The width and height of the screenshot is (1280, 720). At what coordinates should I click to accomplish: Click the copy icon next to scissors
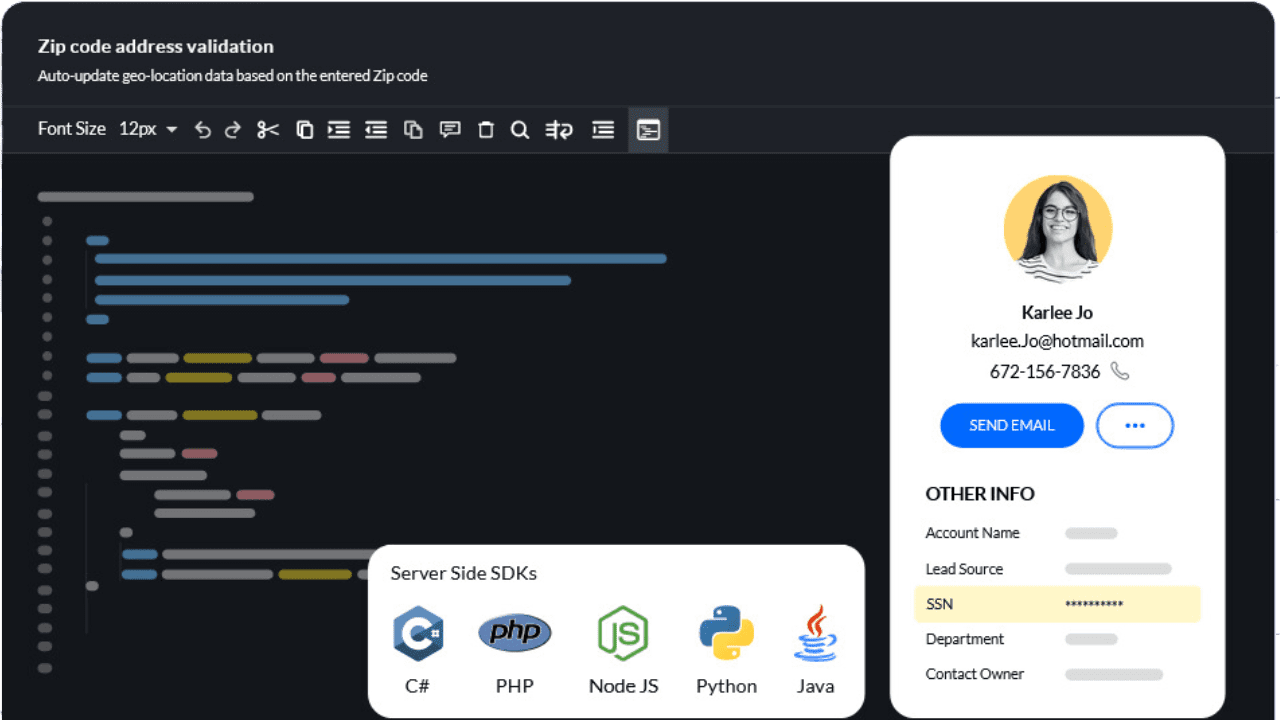pos(305,130)
